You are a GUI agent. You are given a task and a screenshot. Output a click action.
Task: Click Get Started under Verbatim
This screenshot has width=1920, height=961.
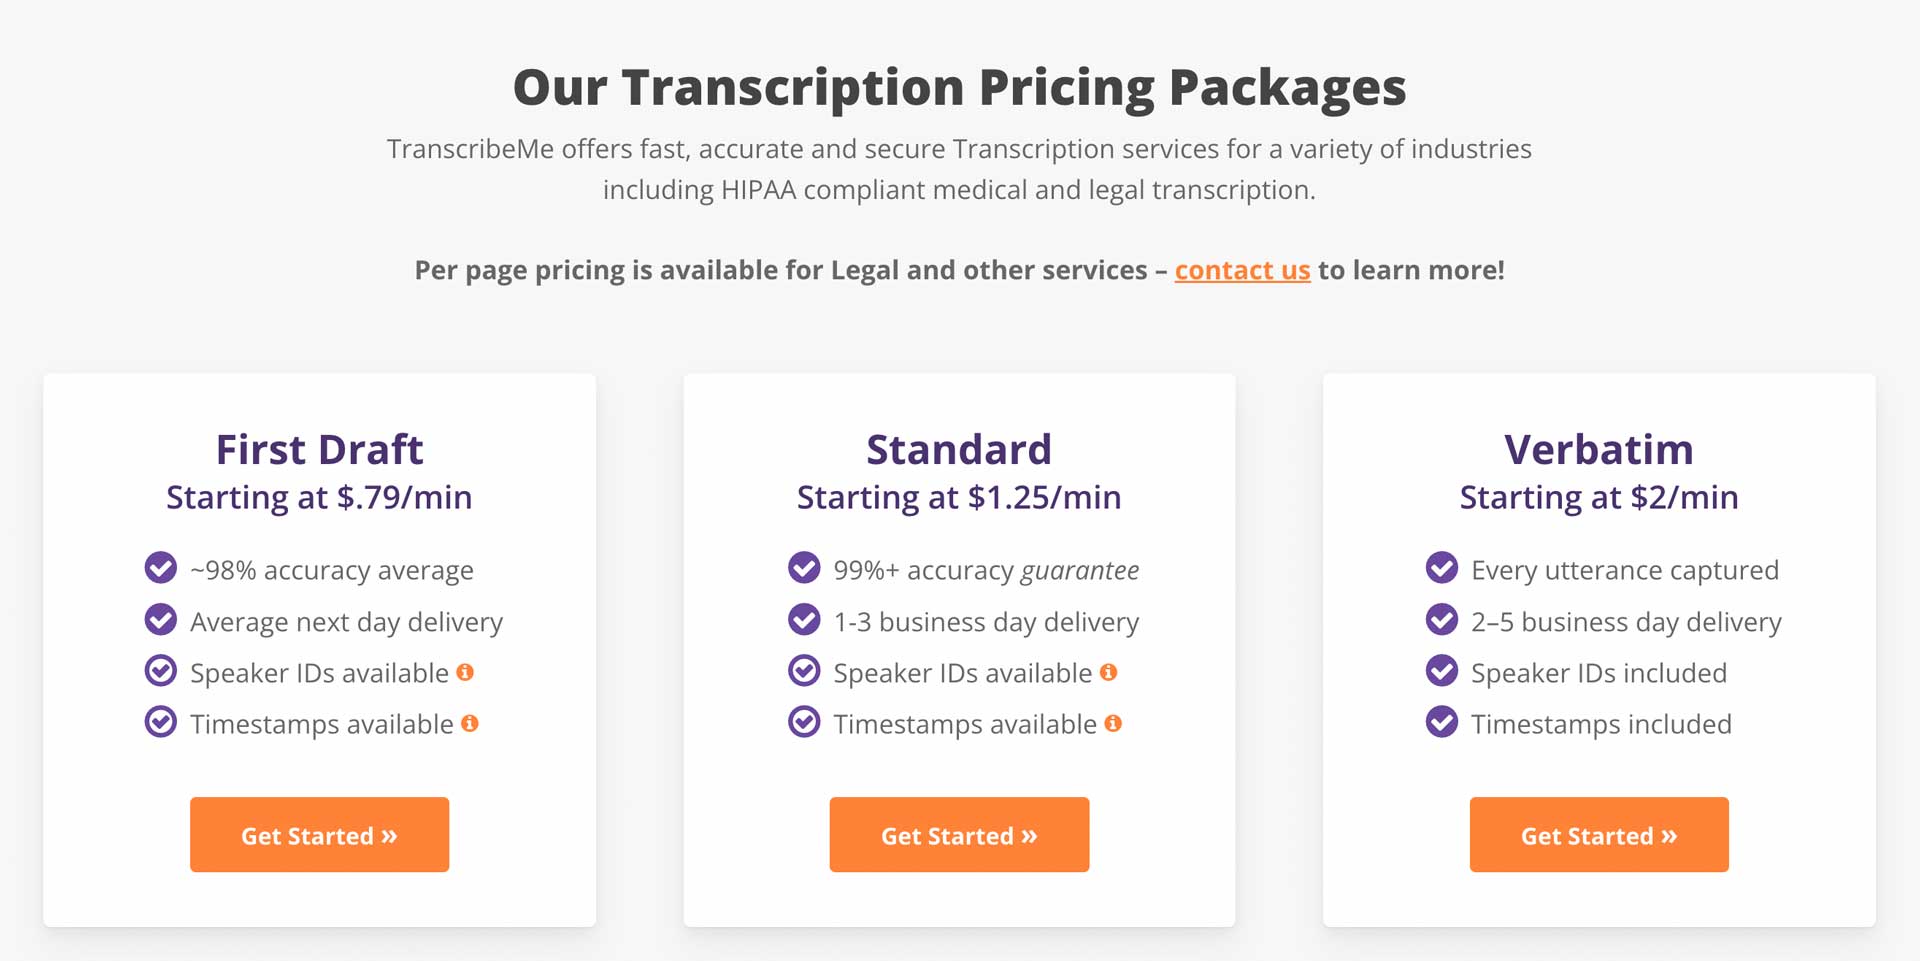coord(1598,834)
